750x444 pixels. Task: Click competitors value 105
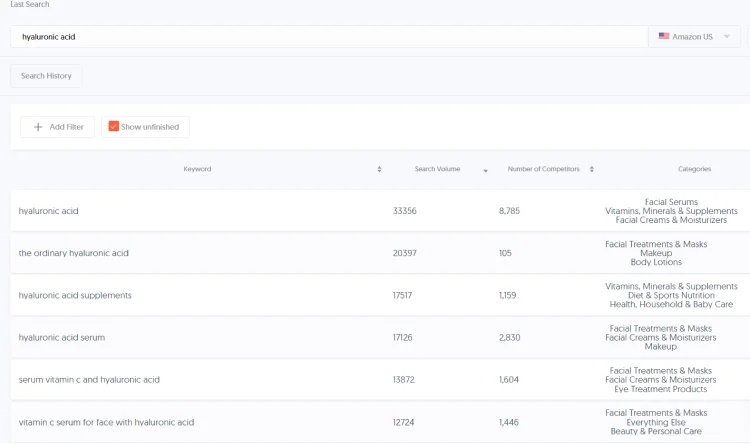pyautogui.click(x=505, y=253)
